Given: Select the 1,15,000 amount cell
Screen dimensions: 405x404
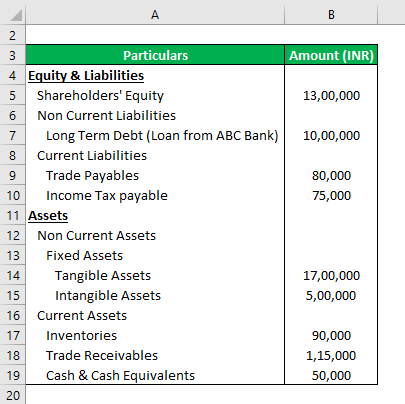Looking at the screenshot, I should point(331,355).
